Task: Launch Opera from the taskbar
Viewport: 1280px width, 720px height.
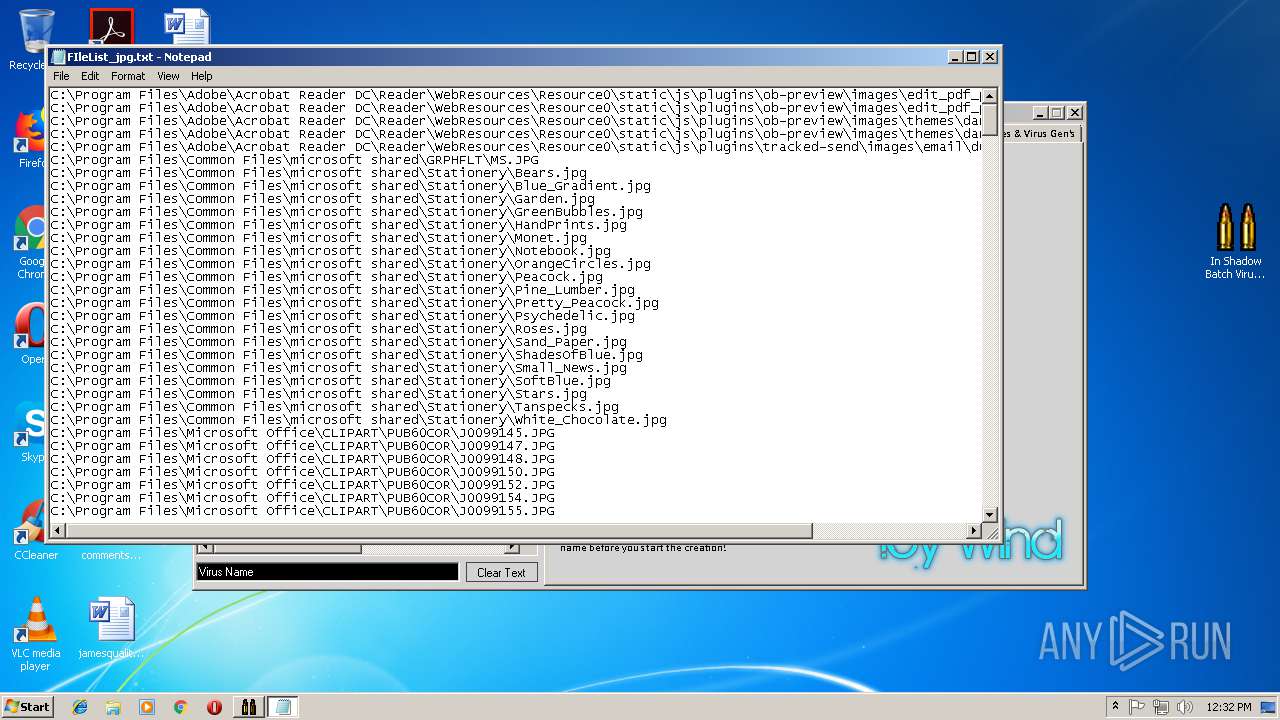Action: click(214, 707)
